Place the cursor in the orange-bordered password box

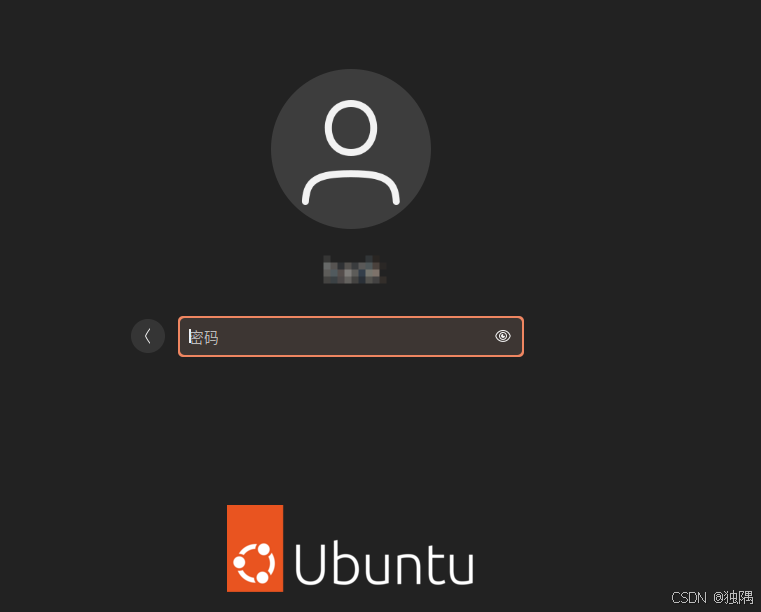tap(351, 336)
